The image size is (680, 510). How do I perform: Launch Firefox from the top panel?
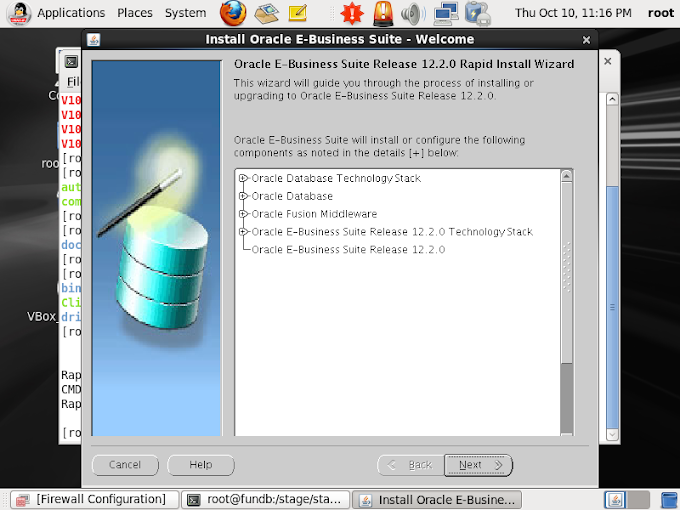(233, 13)
